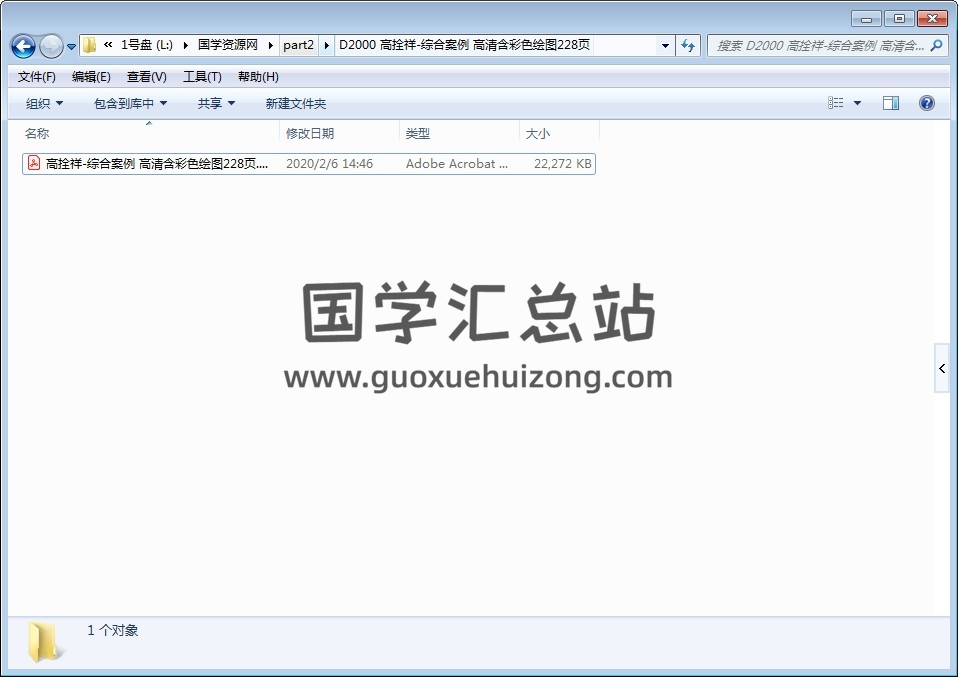This screenshot has height=677, width=958.
Task: Open the 包含到库中 dropdown
Action: [x=130, y=103]
